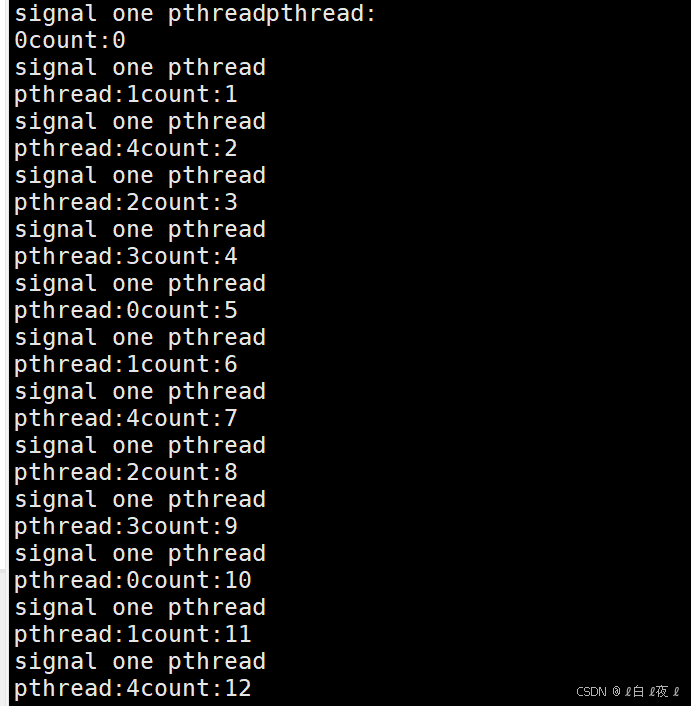The height and width of the screenshot is (706, 691).
Task: Click the 'pthread:1count:11' line
Action: coord(133,636)
